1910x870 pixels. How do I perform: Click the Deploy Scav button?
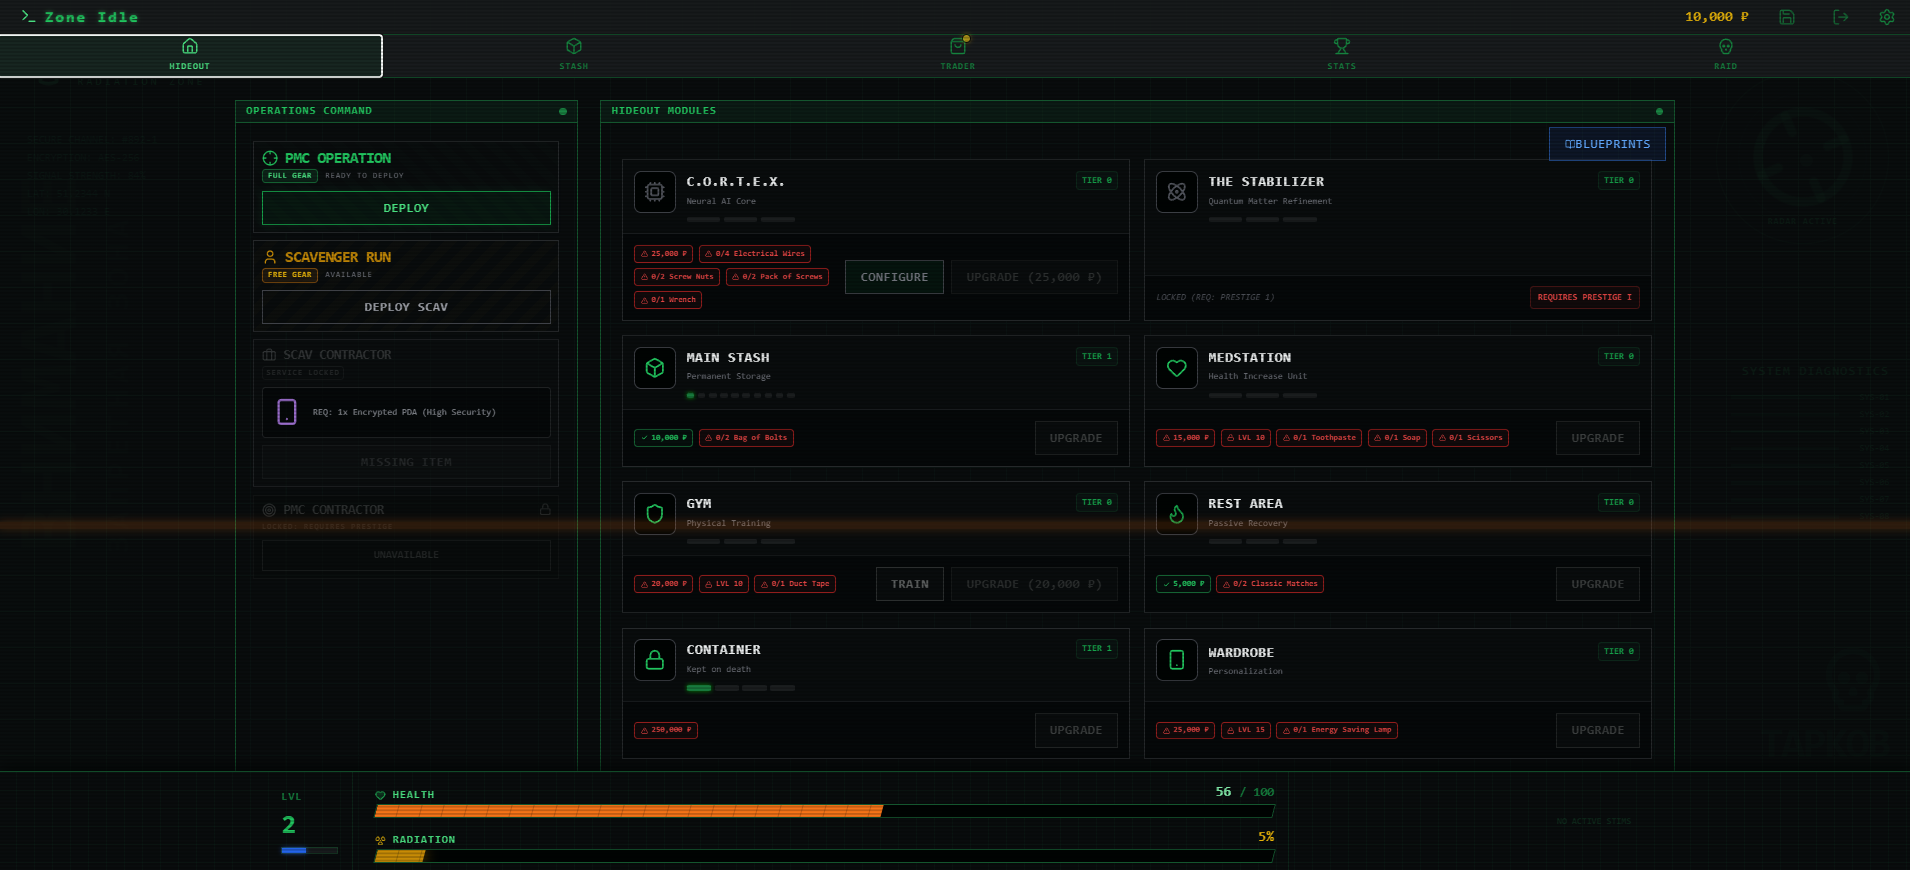(x=406, y=307)
